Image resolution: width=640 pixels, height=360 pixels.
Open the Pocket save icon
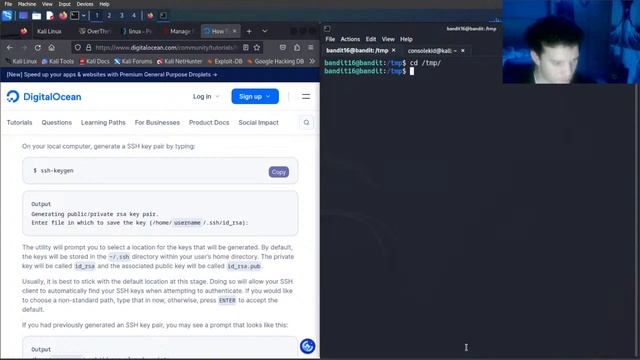pos(282,47)
